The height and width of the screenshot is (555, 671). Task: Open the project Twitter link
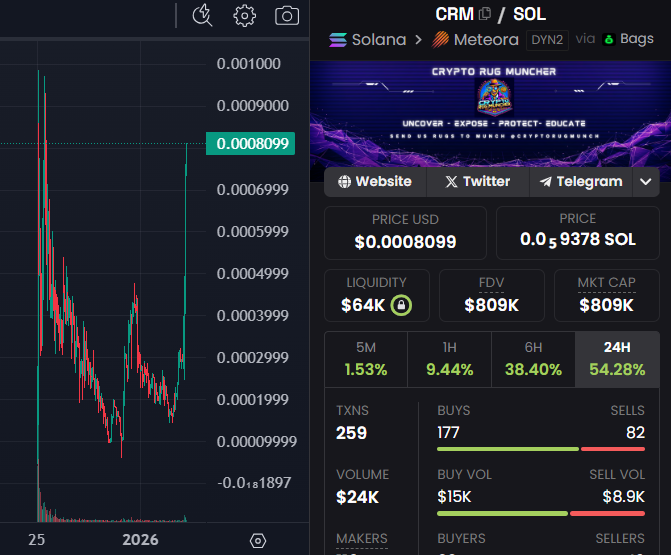pyautogui.click(x=478, y=181)
